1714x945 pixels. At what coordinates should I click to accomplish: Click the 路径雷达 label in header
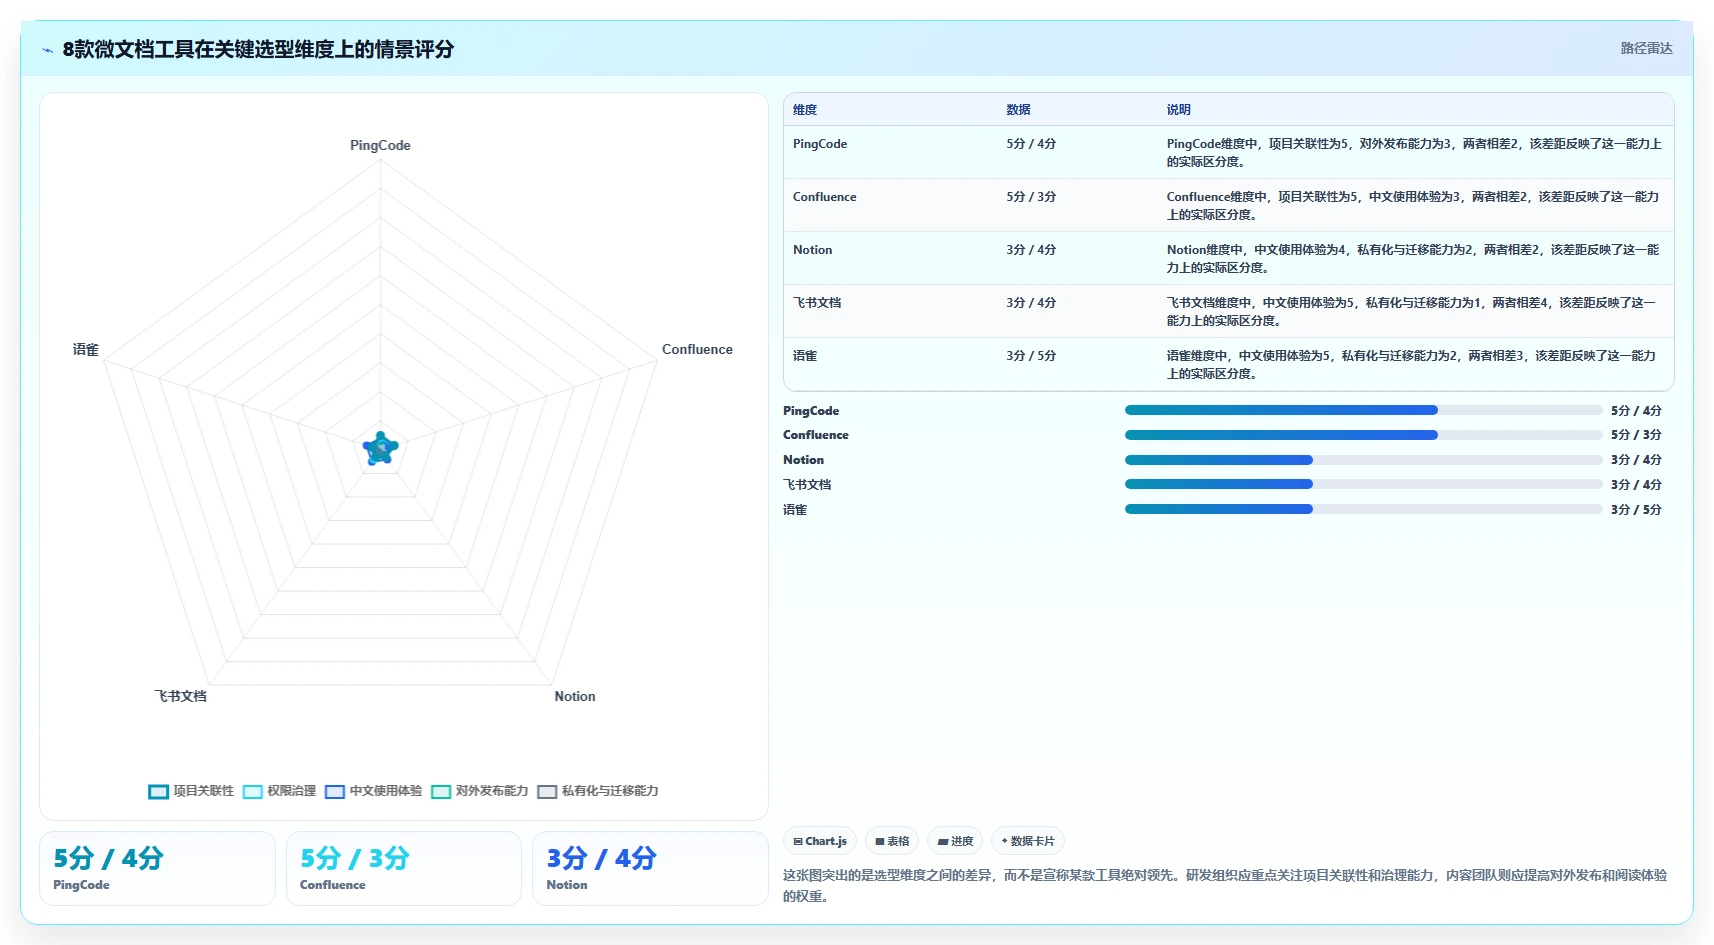(1646, 48)
